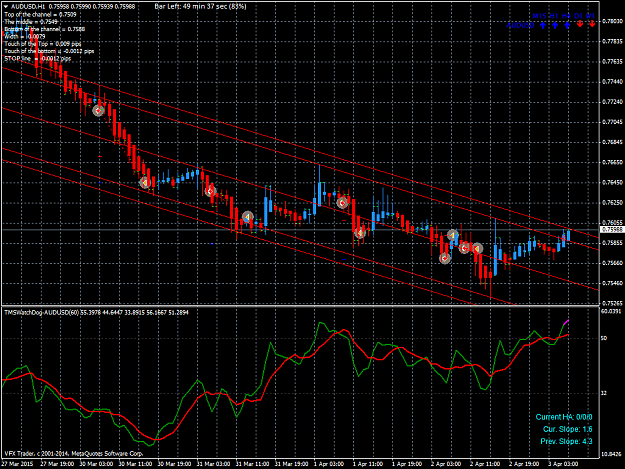625x469 pixels.
Task: Click the '27 Mar 2015' date on time axis
Action: [x=17, y=464]
